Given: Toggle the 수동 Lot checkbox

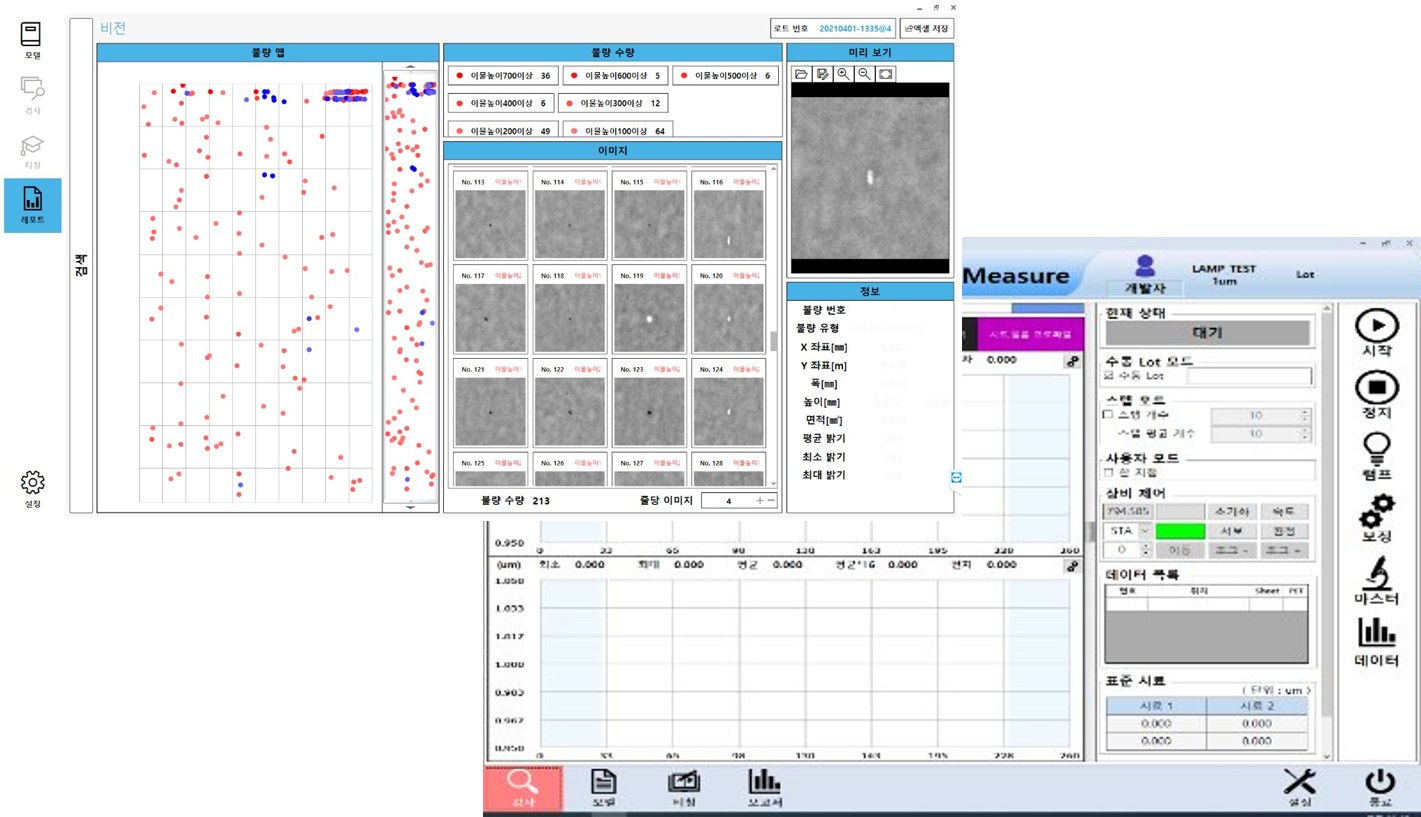Looking at the screenshot, I should pyautogui.click(x=1108, y=376).
